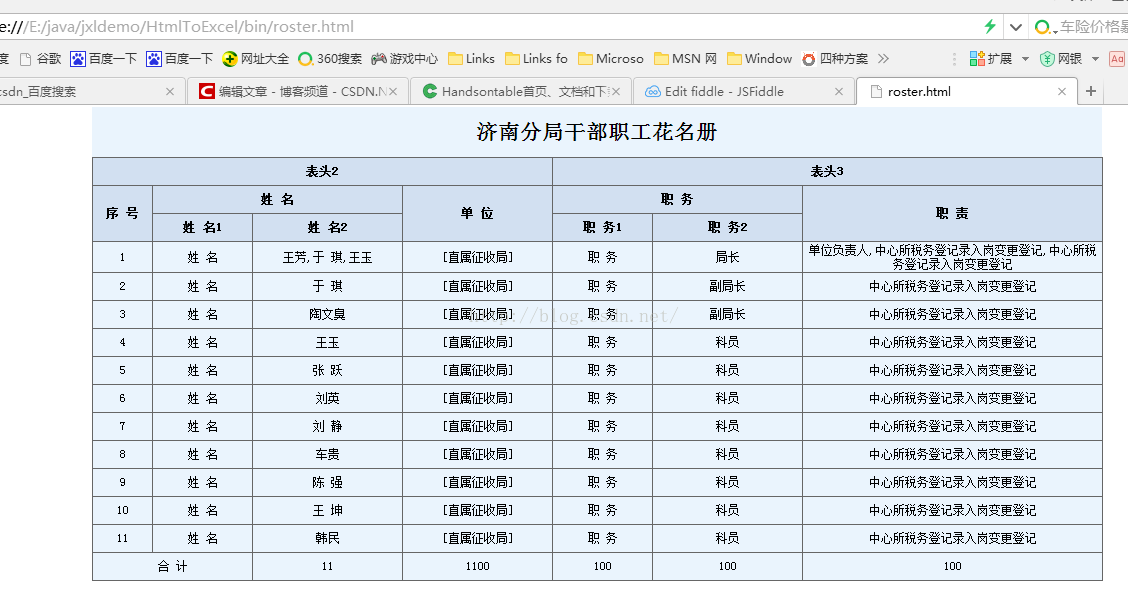Click the 合 计 total row label
This screenshot has width=1128, height=610.
click(x=173, y=566)
